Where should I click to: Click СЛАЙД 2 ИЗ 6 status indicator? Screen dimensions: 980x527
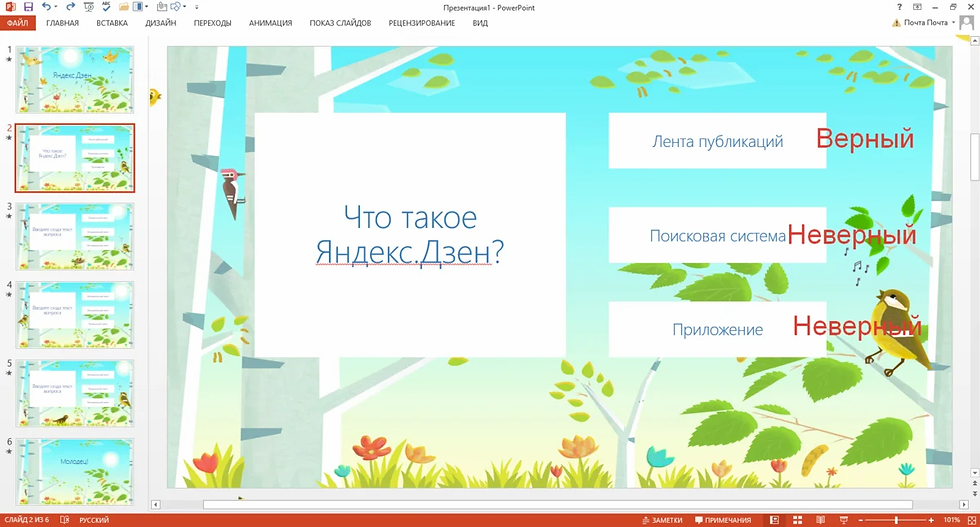pos(26,520)
